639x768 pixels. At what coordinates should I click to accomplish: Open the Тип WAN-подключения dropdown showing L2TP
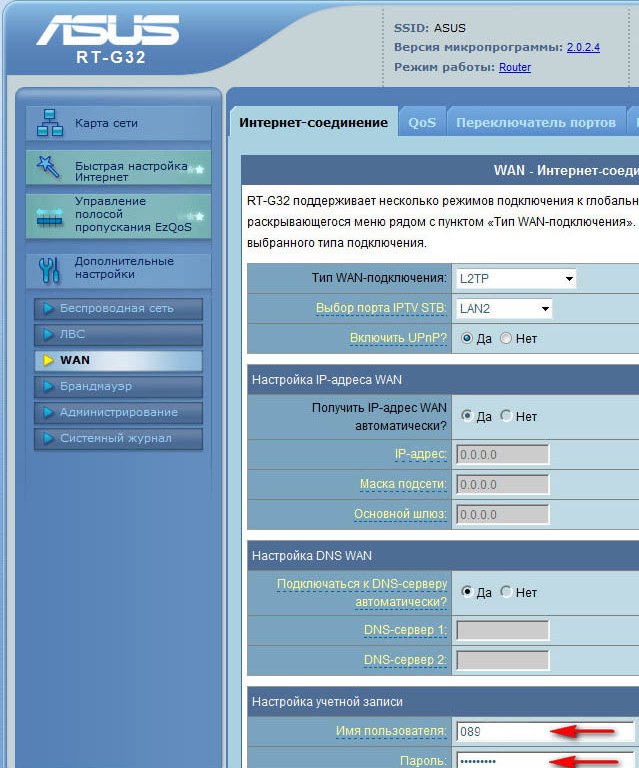[516, 279]
